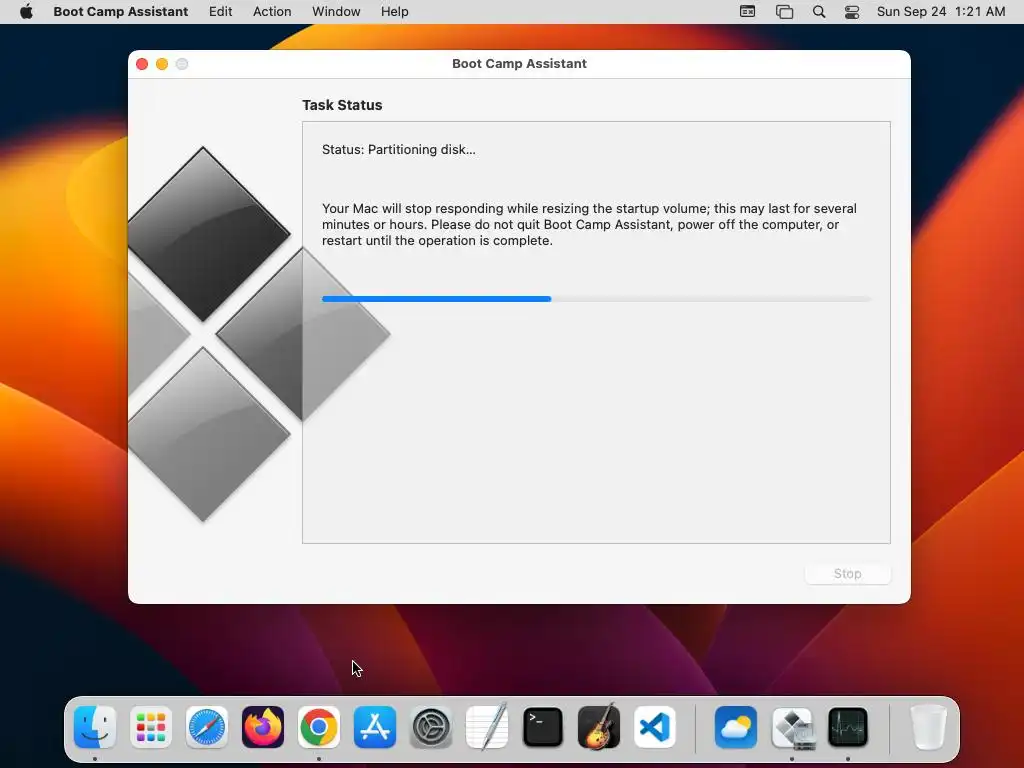Image resolution: width=1024 pixels, height=768 pixels.
Task: Click the Stop button
Action: point(848,574)
